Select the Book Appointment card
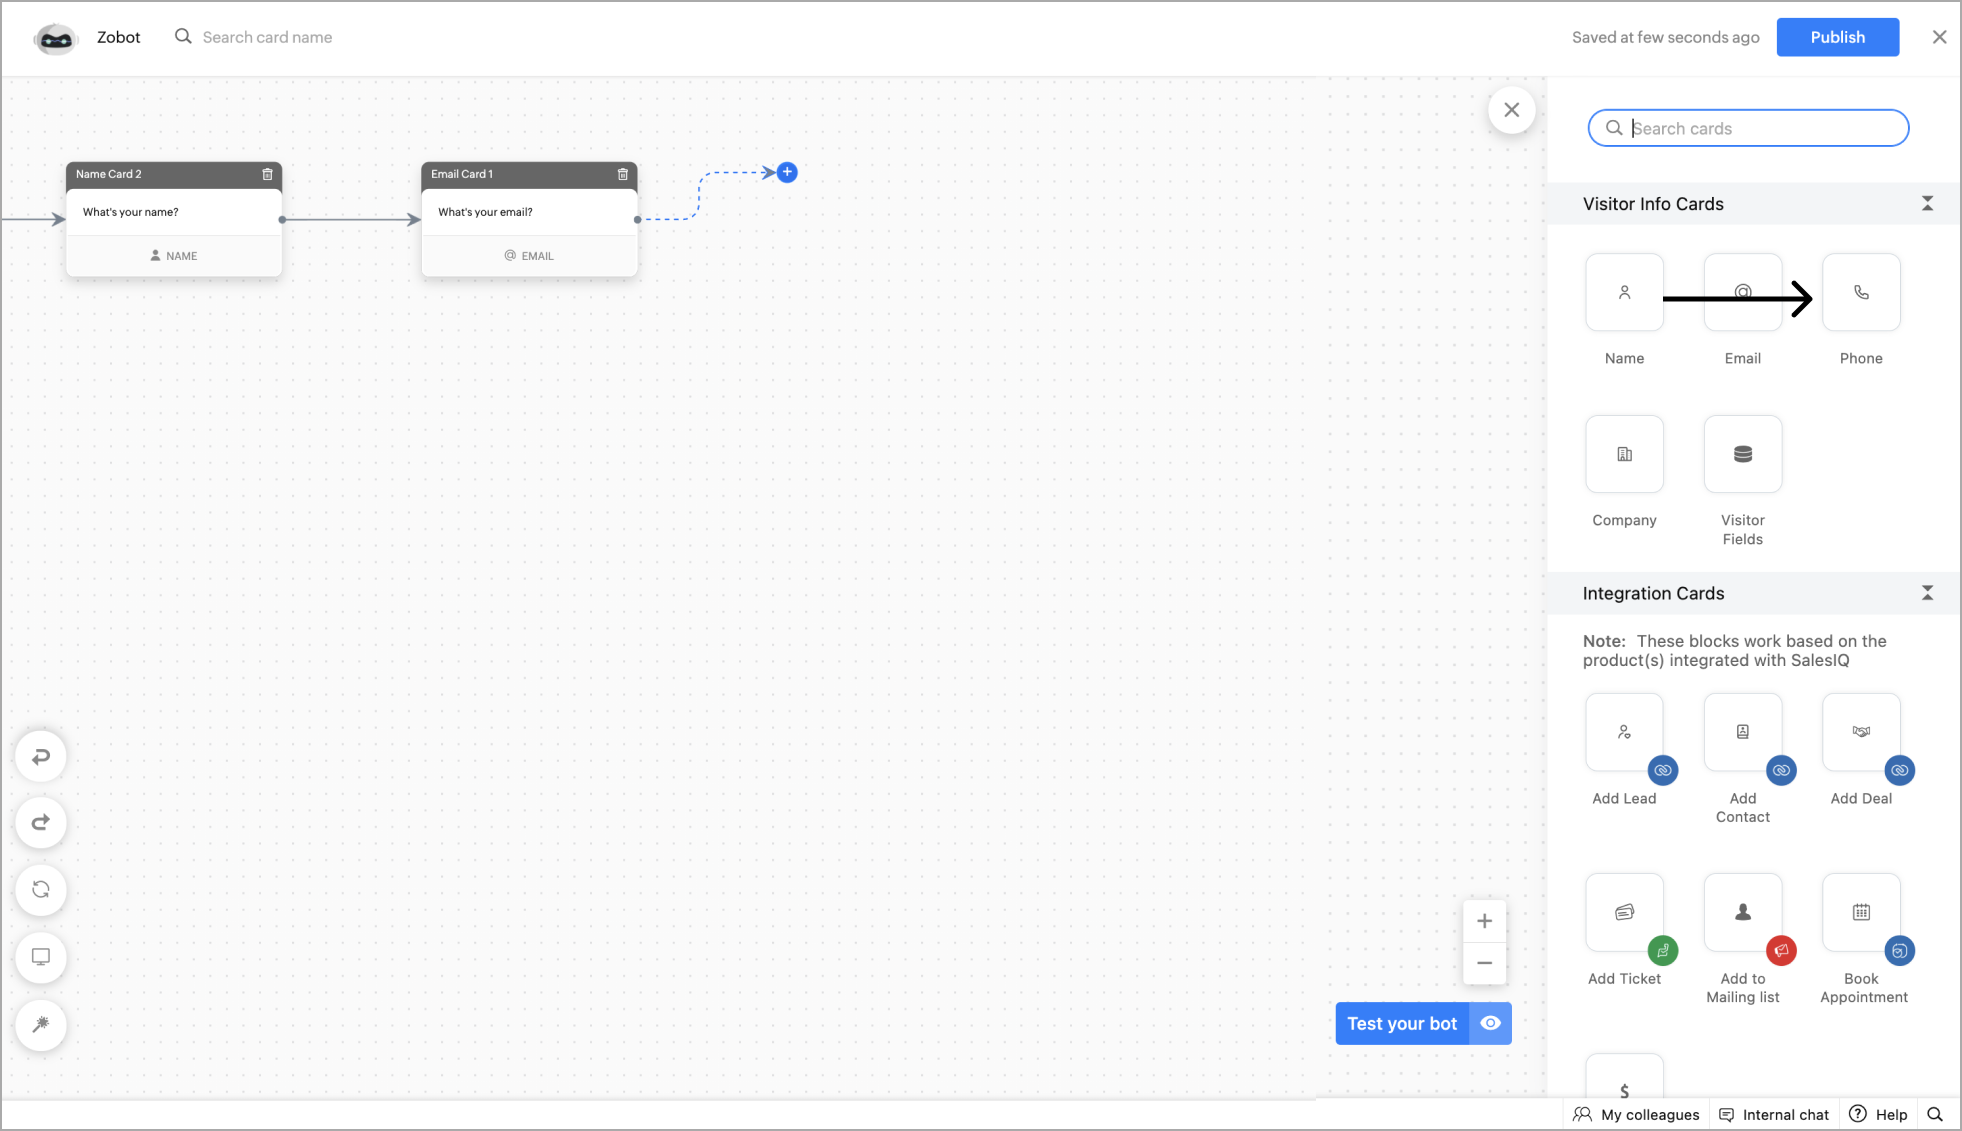The height and width of the screenshot is (1131, 1962). point(1860,913)
